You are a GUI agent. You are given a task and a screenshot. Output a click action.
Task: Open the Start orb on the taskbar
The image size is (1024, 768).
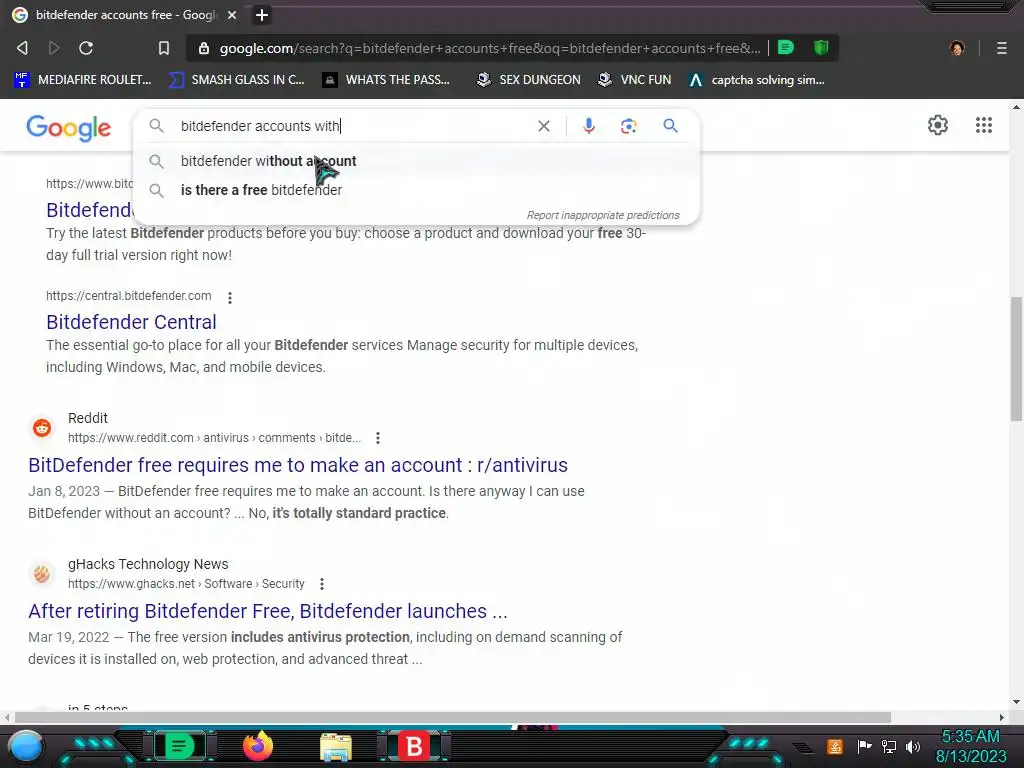(26, 746)
